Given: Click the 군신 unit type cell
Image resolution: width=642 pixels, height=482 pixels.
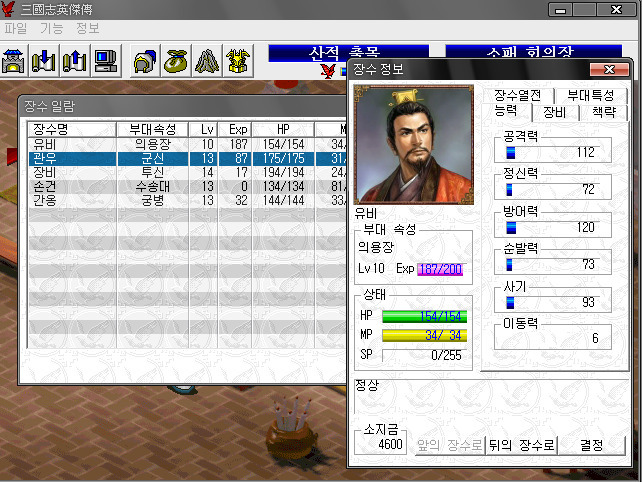Looking at the screenshot, I should click(153, 158).
